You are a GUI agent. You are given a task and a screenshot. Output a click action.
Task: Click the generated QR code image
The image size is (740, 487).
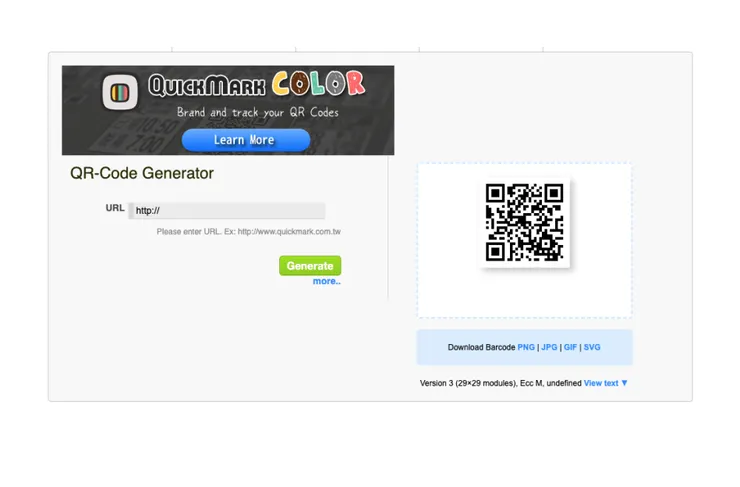(x=524, y=222)
